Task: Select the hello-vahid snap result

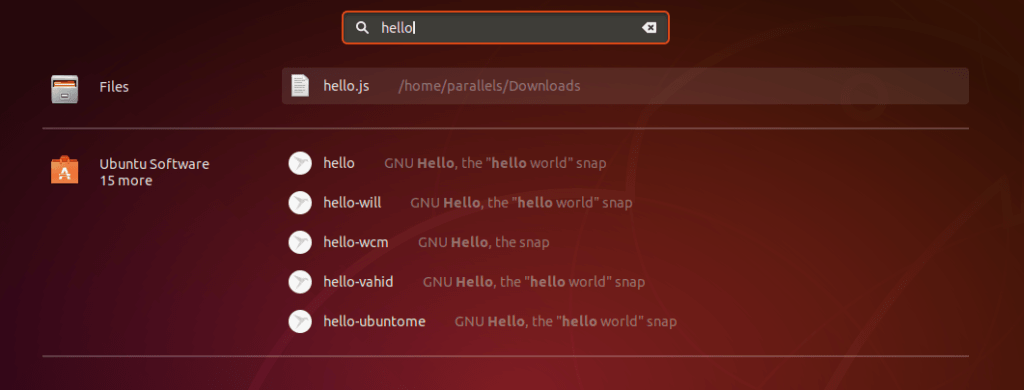Action: [625, 282]
